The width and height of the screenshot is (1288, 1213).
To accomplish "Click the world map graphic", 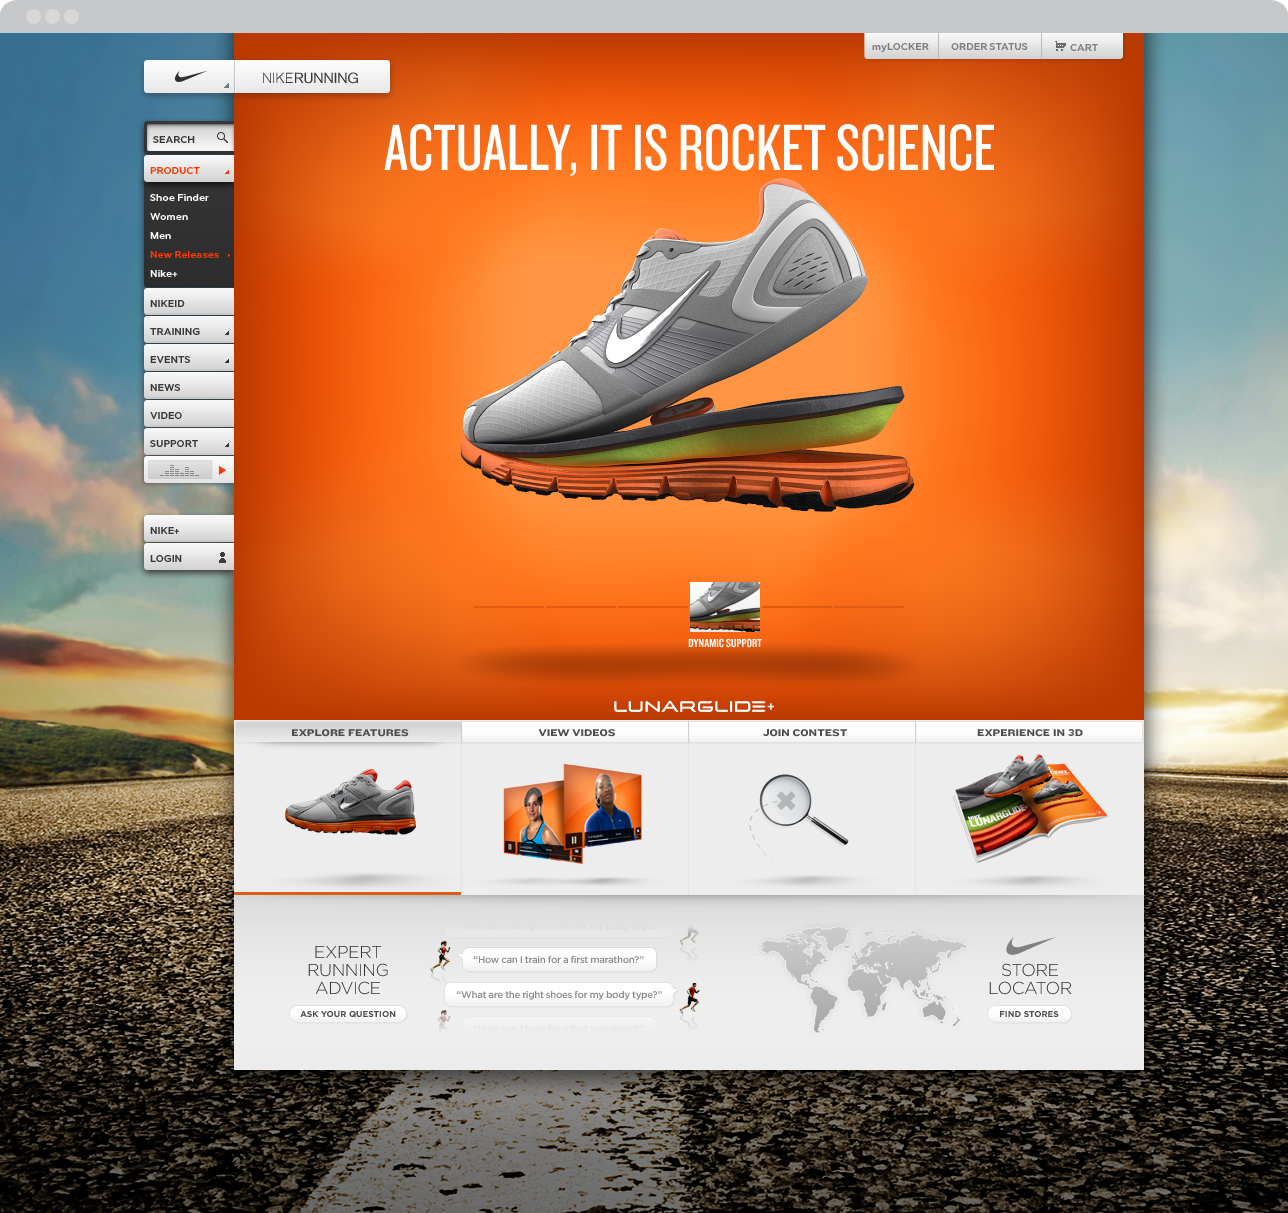I will tap(862, 977).
